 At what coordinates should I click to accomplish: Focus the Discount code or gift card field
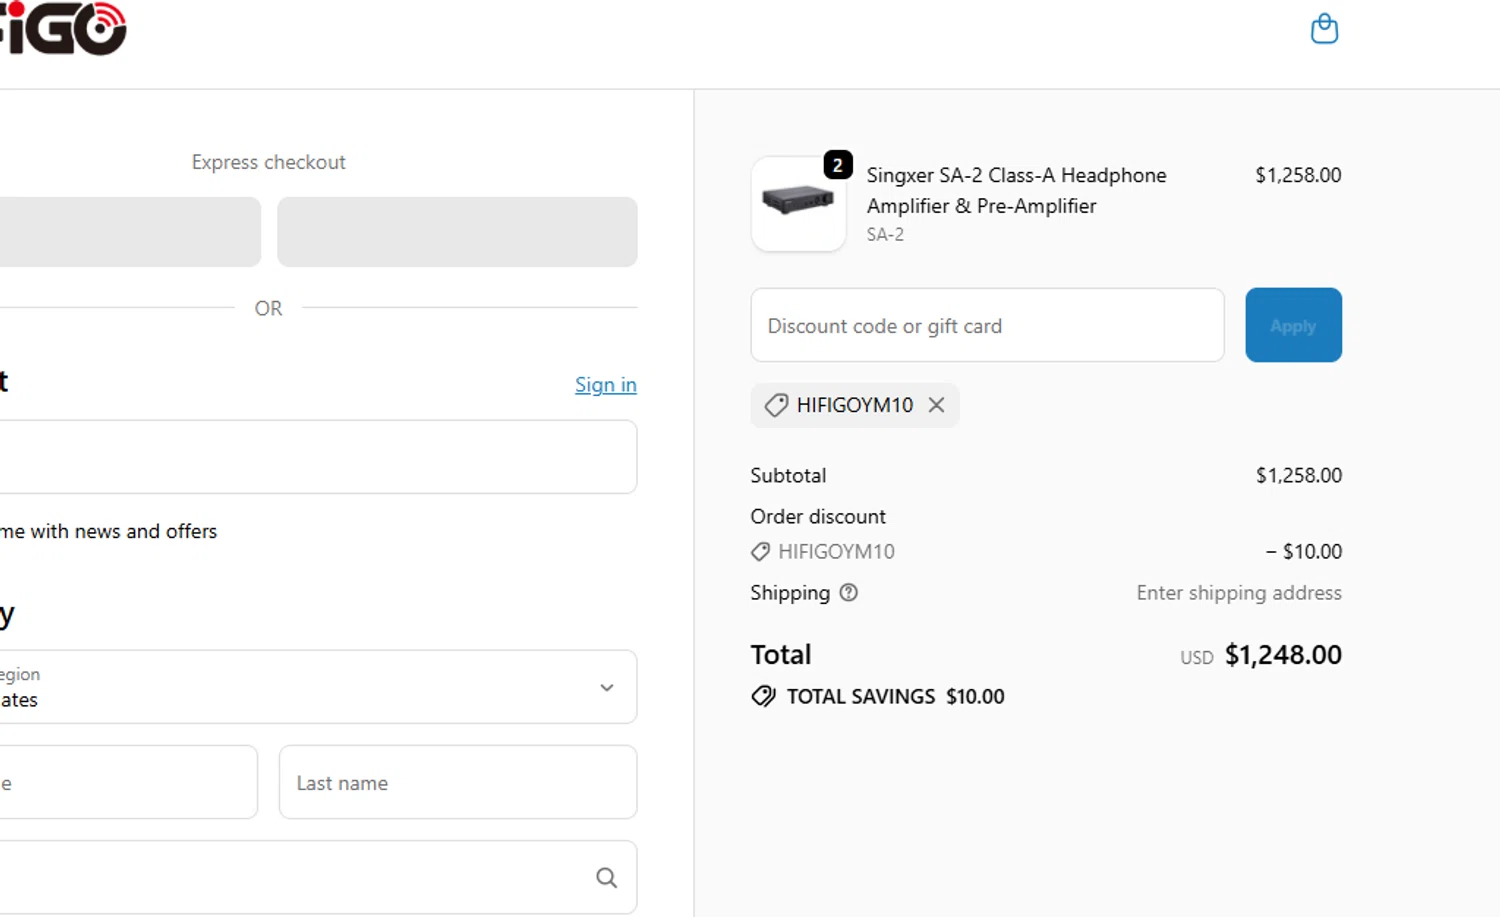point(987,325)
